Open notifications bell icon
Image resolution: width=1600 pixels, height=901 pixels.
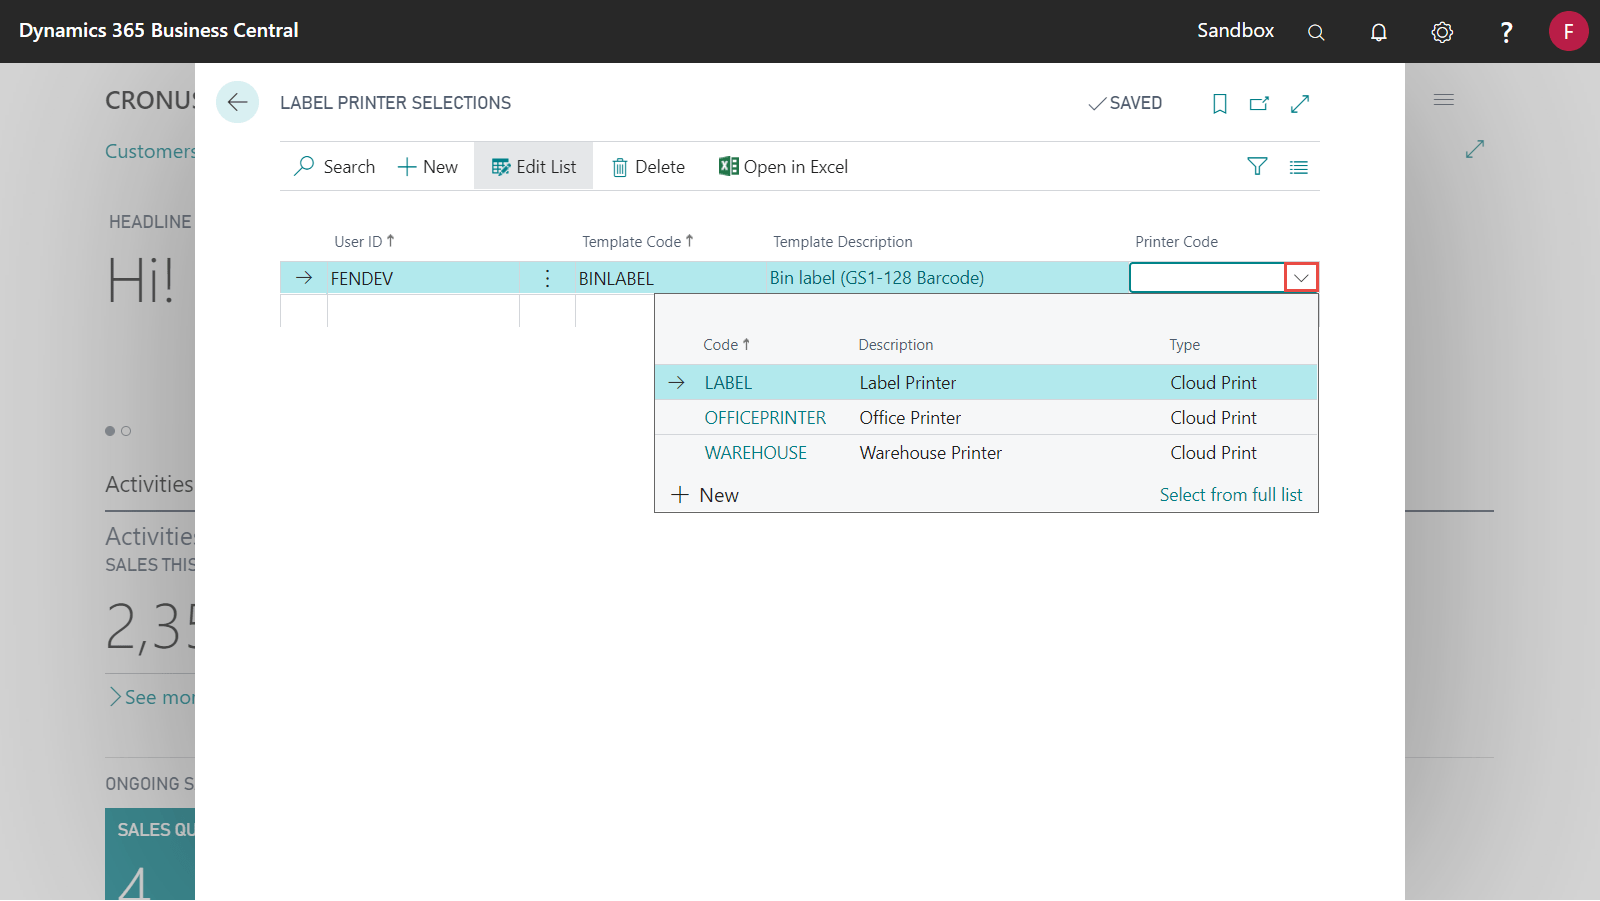(1378, 32)
